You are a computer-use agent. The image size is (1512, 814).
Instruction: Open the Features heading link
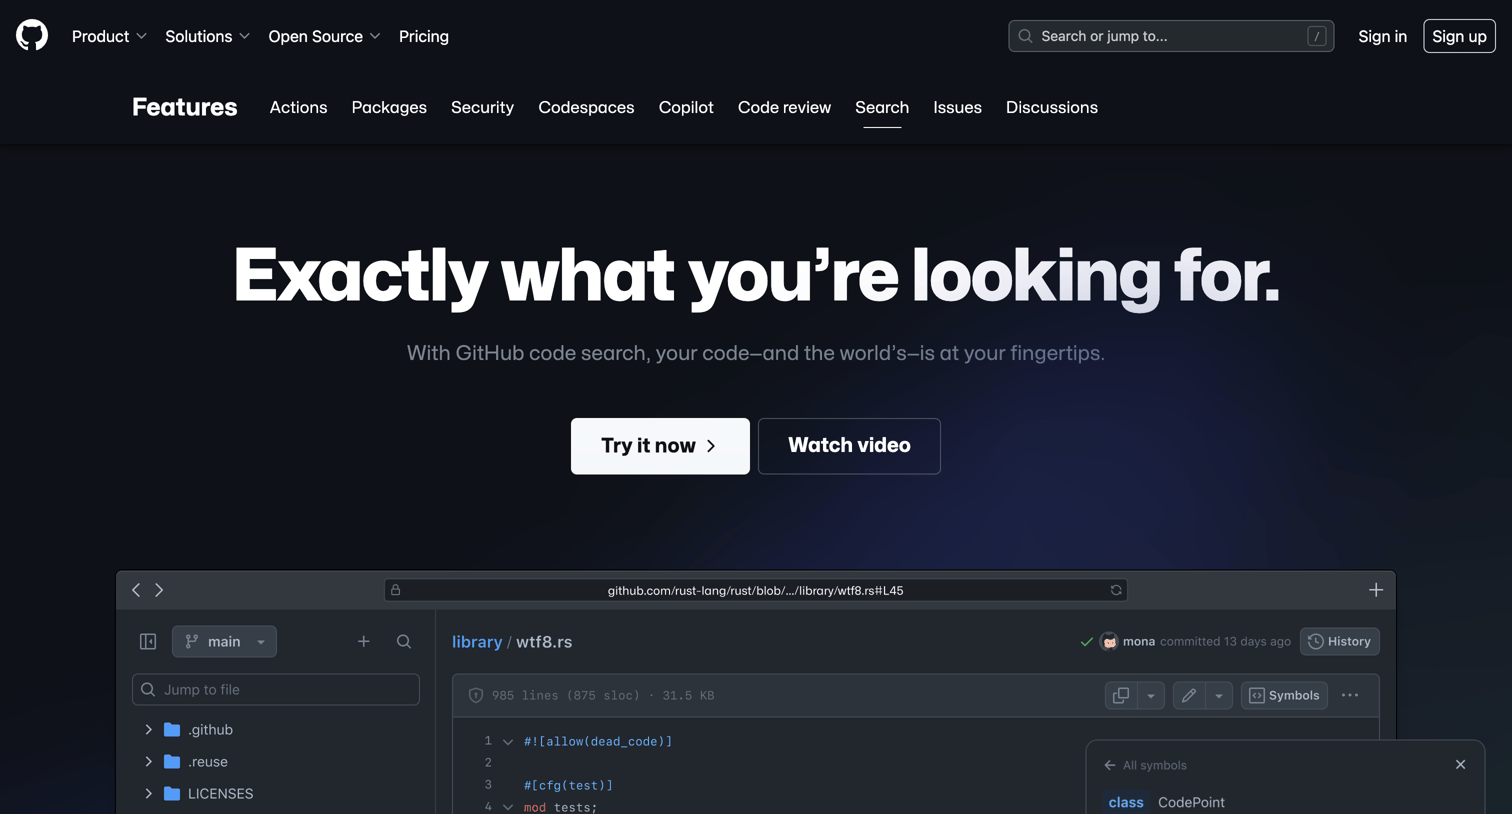184,107
